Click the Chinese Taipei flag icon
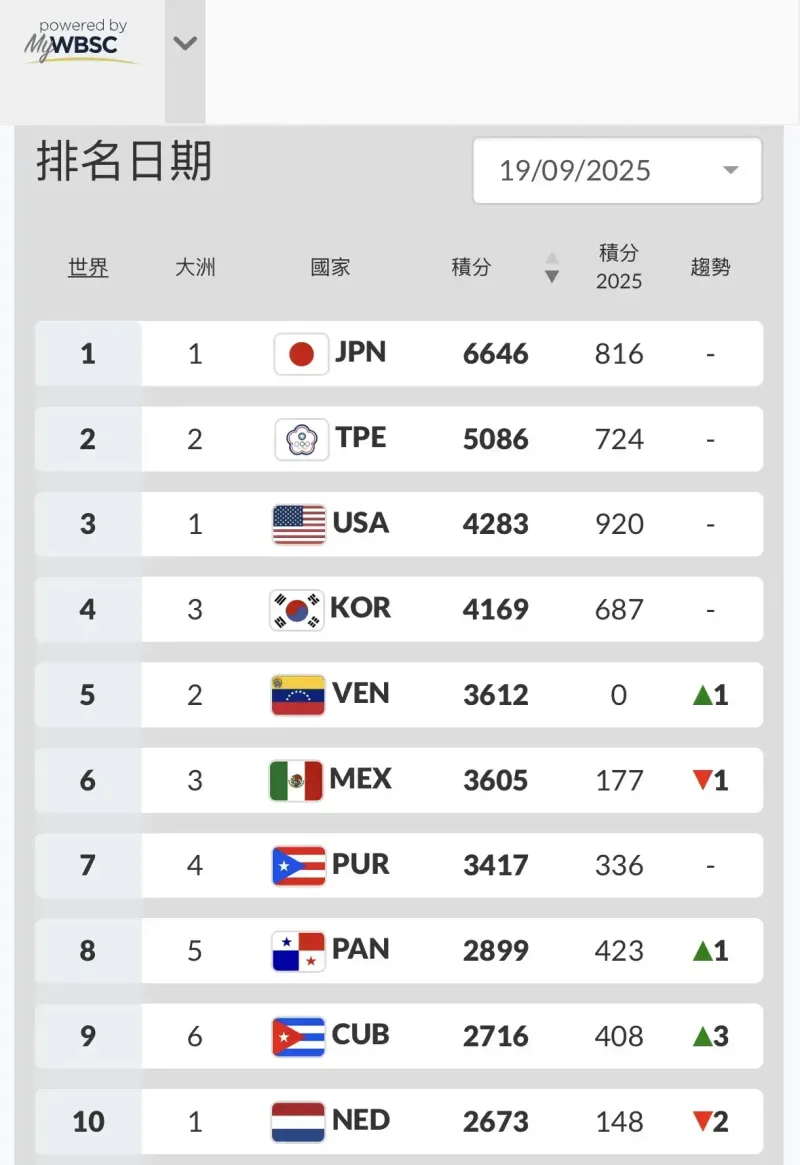Screen dimensions: 800x1165 (x=301, y=439)
